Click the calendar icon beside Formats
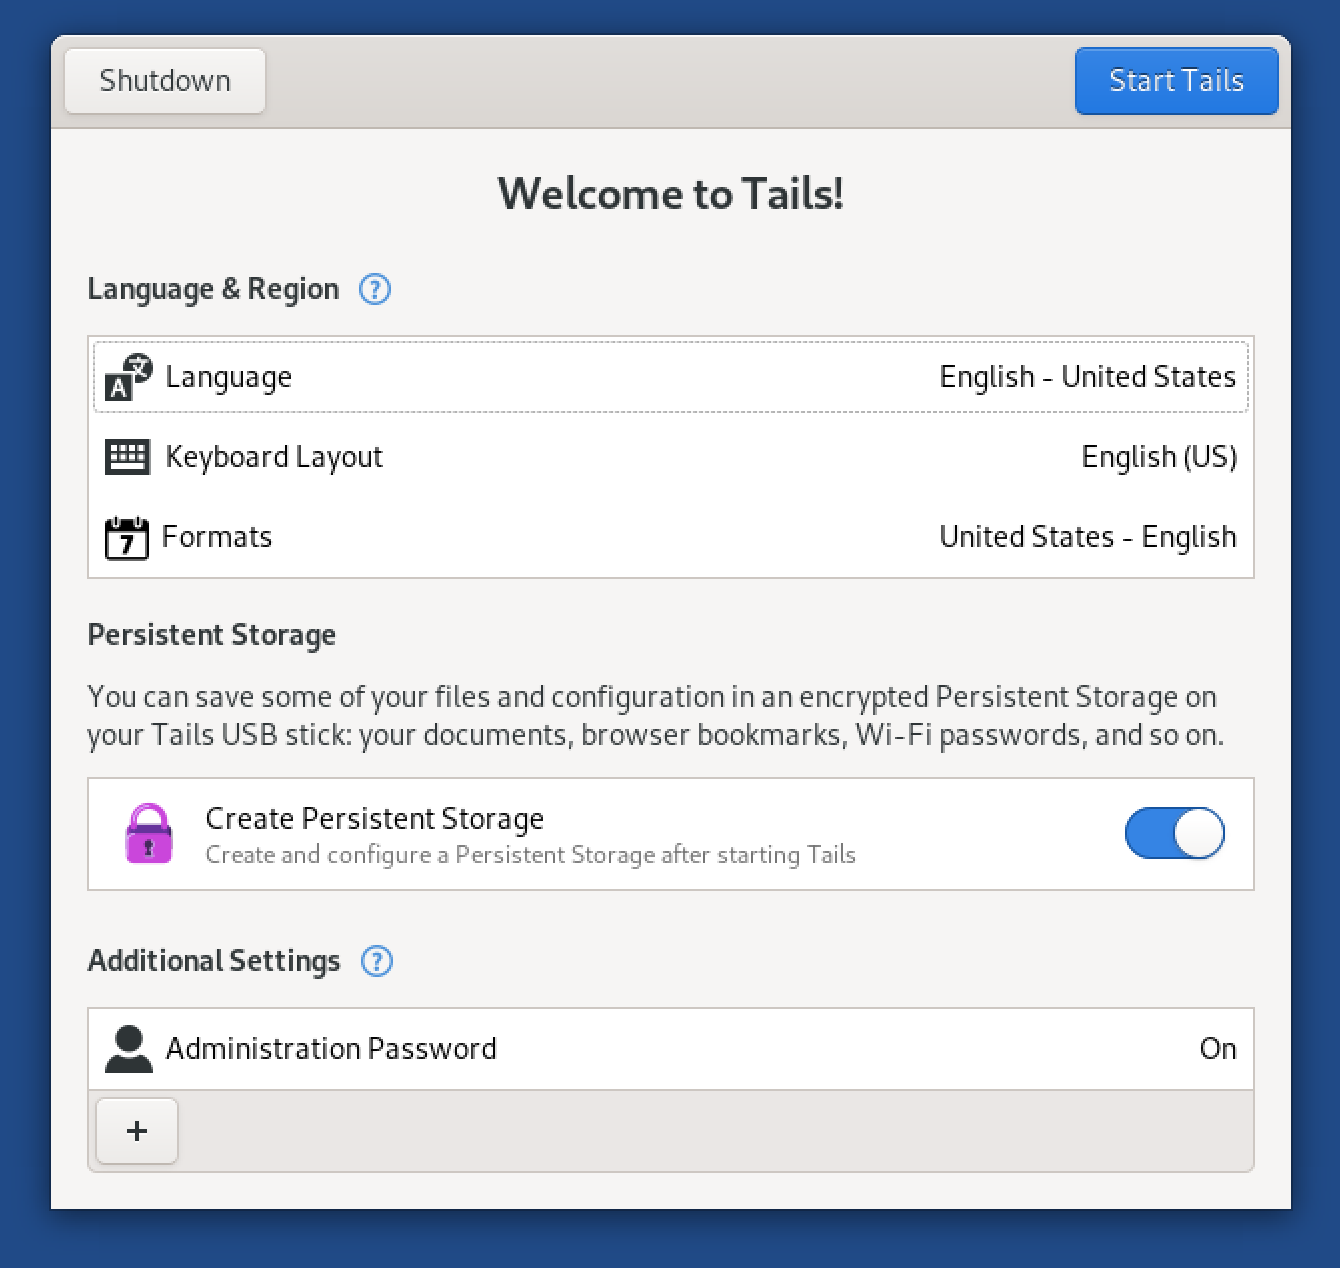The width and height of the screenshot is (1340, 1268). pyautogui.click(x=127, y=537)
